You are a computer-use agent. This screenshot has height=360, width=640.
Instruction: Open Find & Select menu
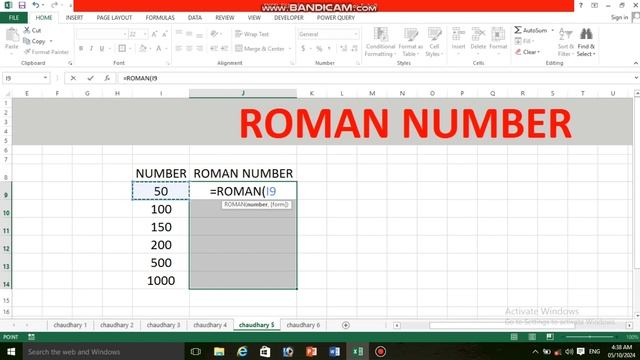tap(586, 42)
